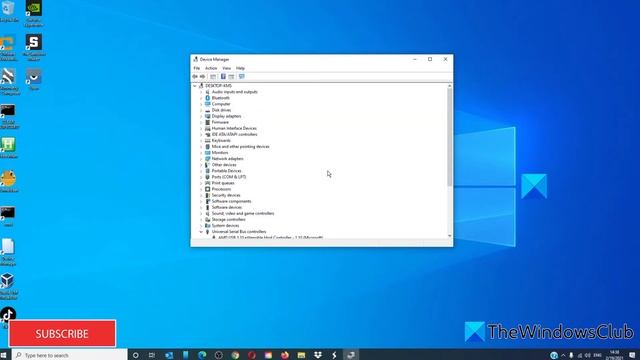Open Dropbox from the taskbar
Image resolution: width=640 pixels, height=360 pixels.
318,355
